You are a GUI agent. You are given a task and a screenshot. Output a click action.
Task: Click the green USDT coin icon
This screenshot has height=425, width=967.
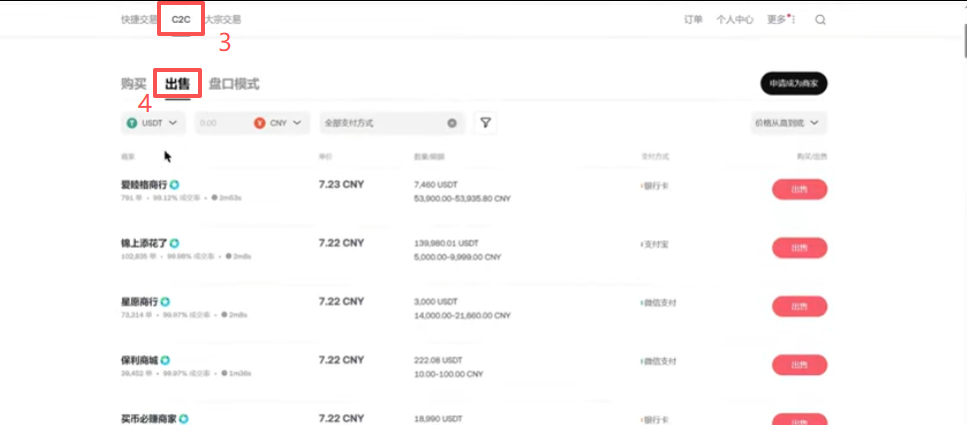tap(132, 123)
